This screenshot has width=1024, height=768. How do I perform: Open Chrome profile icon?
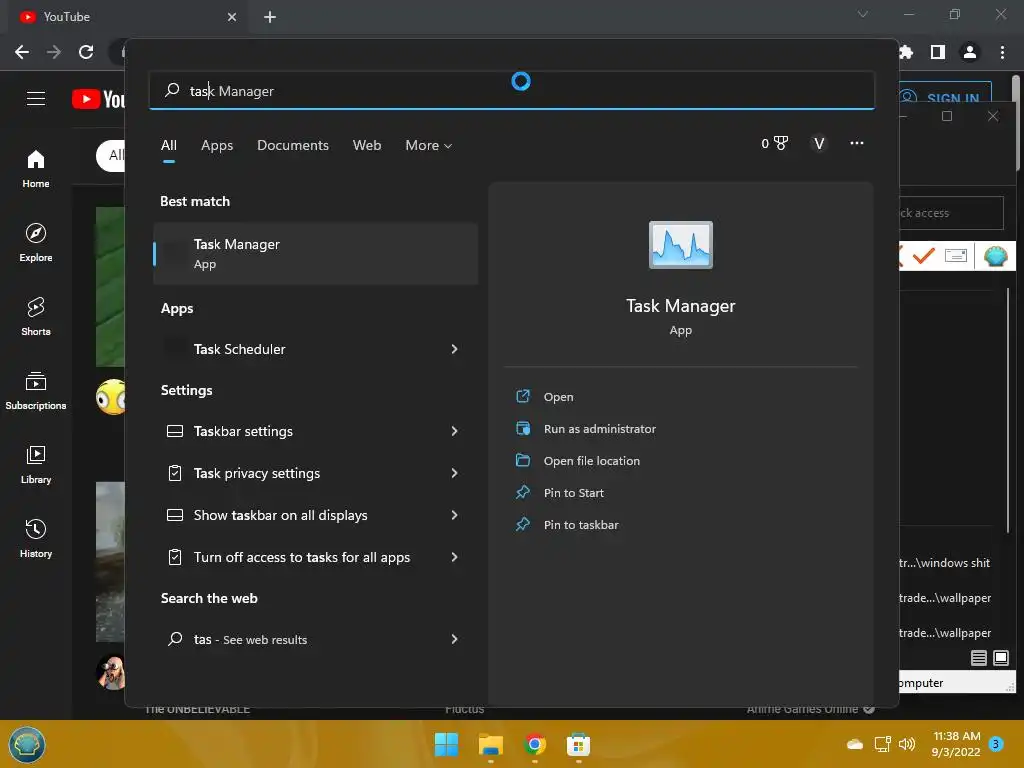click(969, 52)
